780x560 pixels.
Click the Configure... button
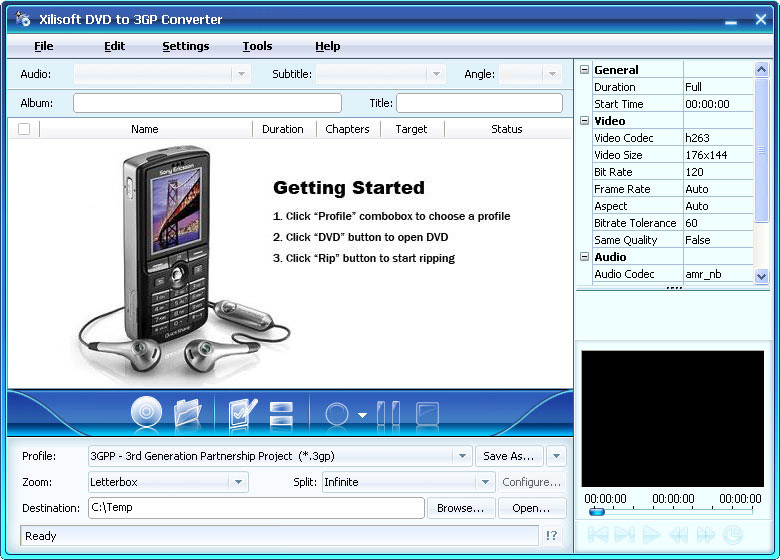pos(531,482)
